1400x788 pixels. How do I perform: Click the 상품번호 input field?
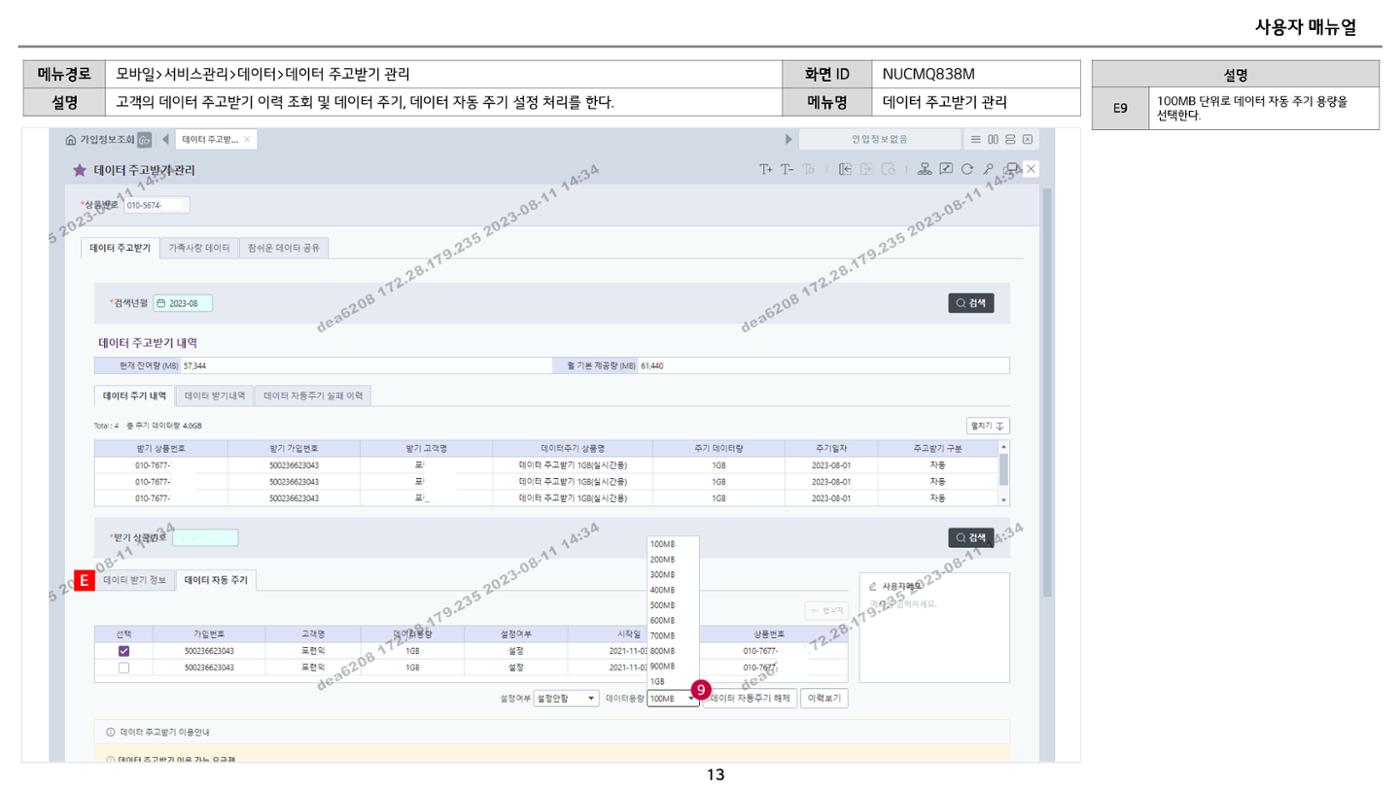pyautogui.click(x=157, y=205)
